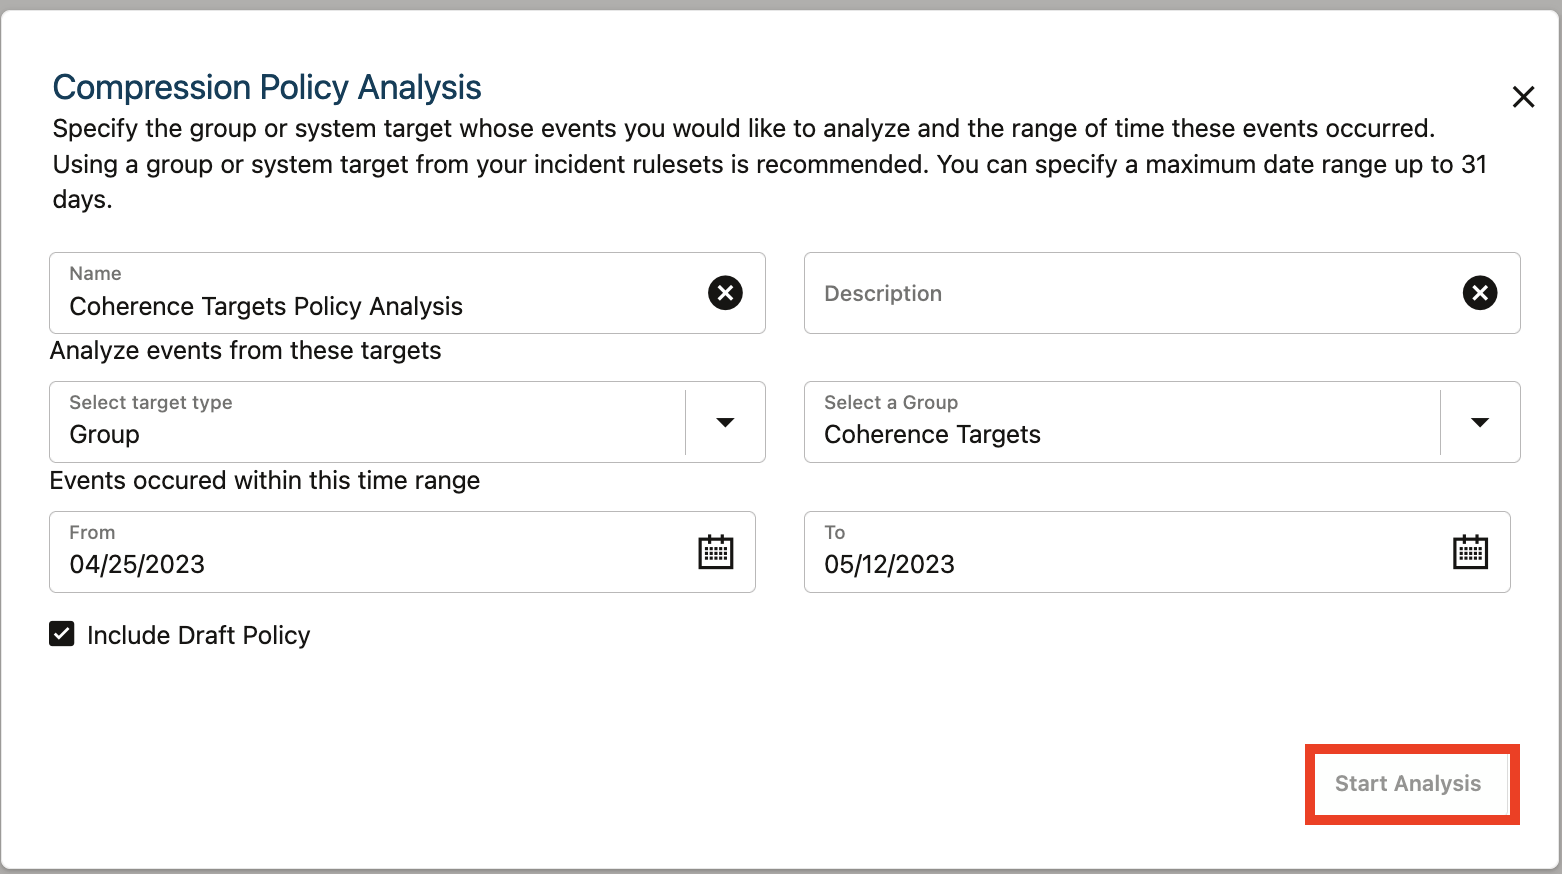This screenshot has height=874, width=1562.
Task: Click the Coherence Targets value in group selector
Action: pyautogui.click(x=932, y=435)
